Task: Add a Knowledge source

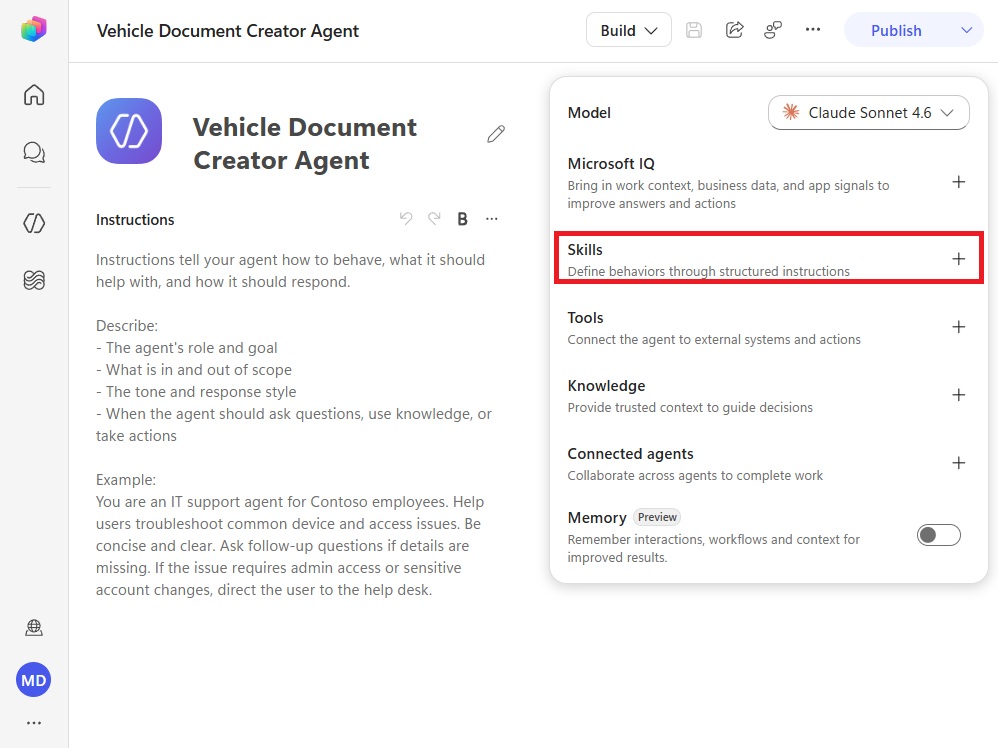Action: coord(959,395)
